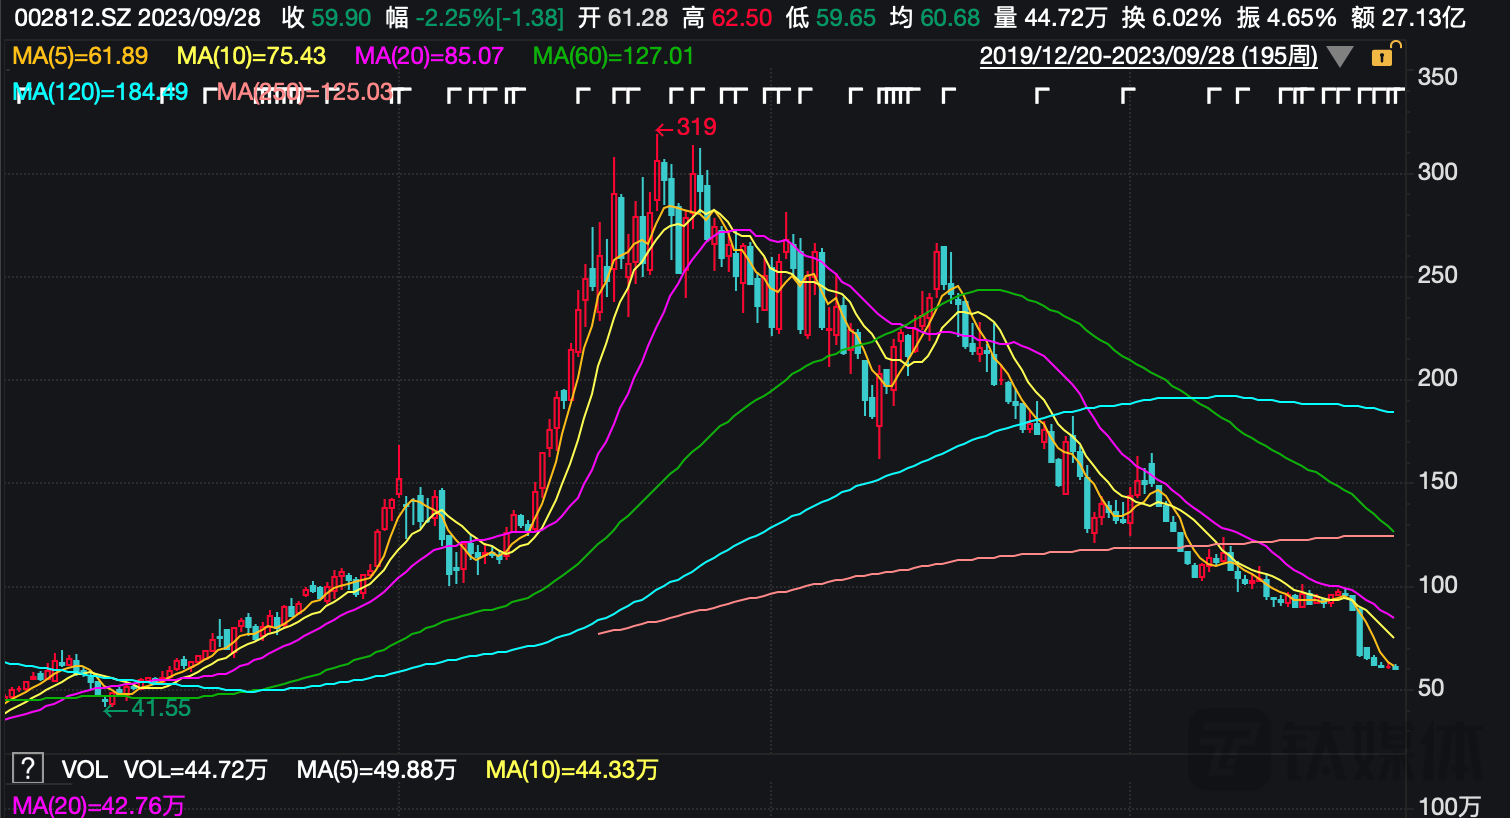Click the magenta volume MA(20)=42.76万 label

[x=98, y=805]
